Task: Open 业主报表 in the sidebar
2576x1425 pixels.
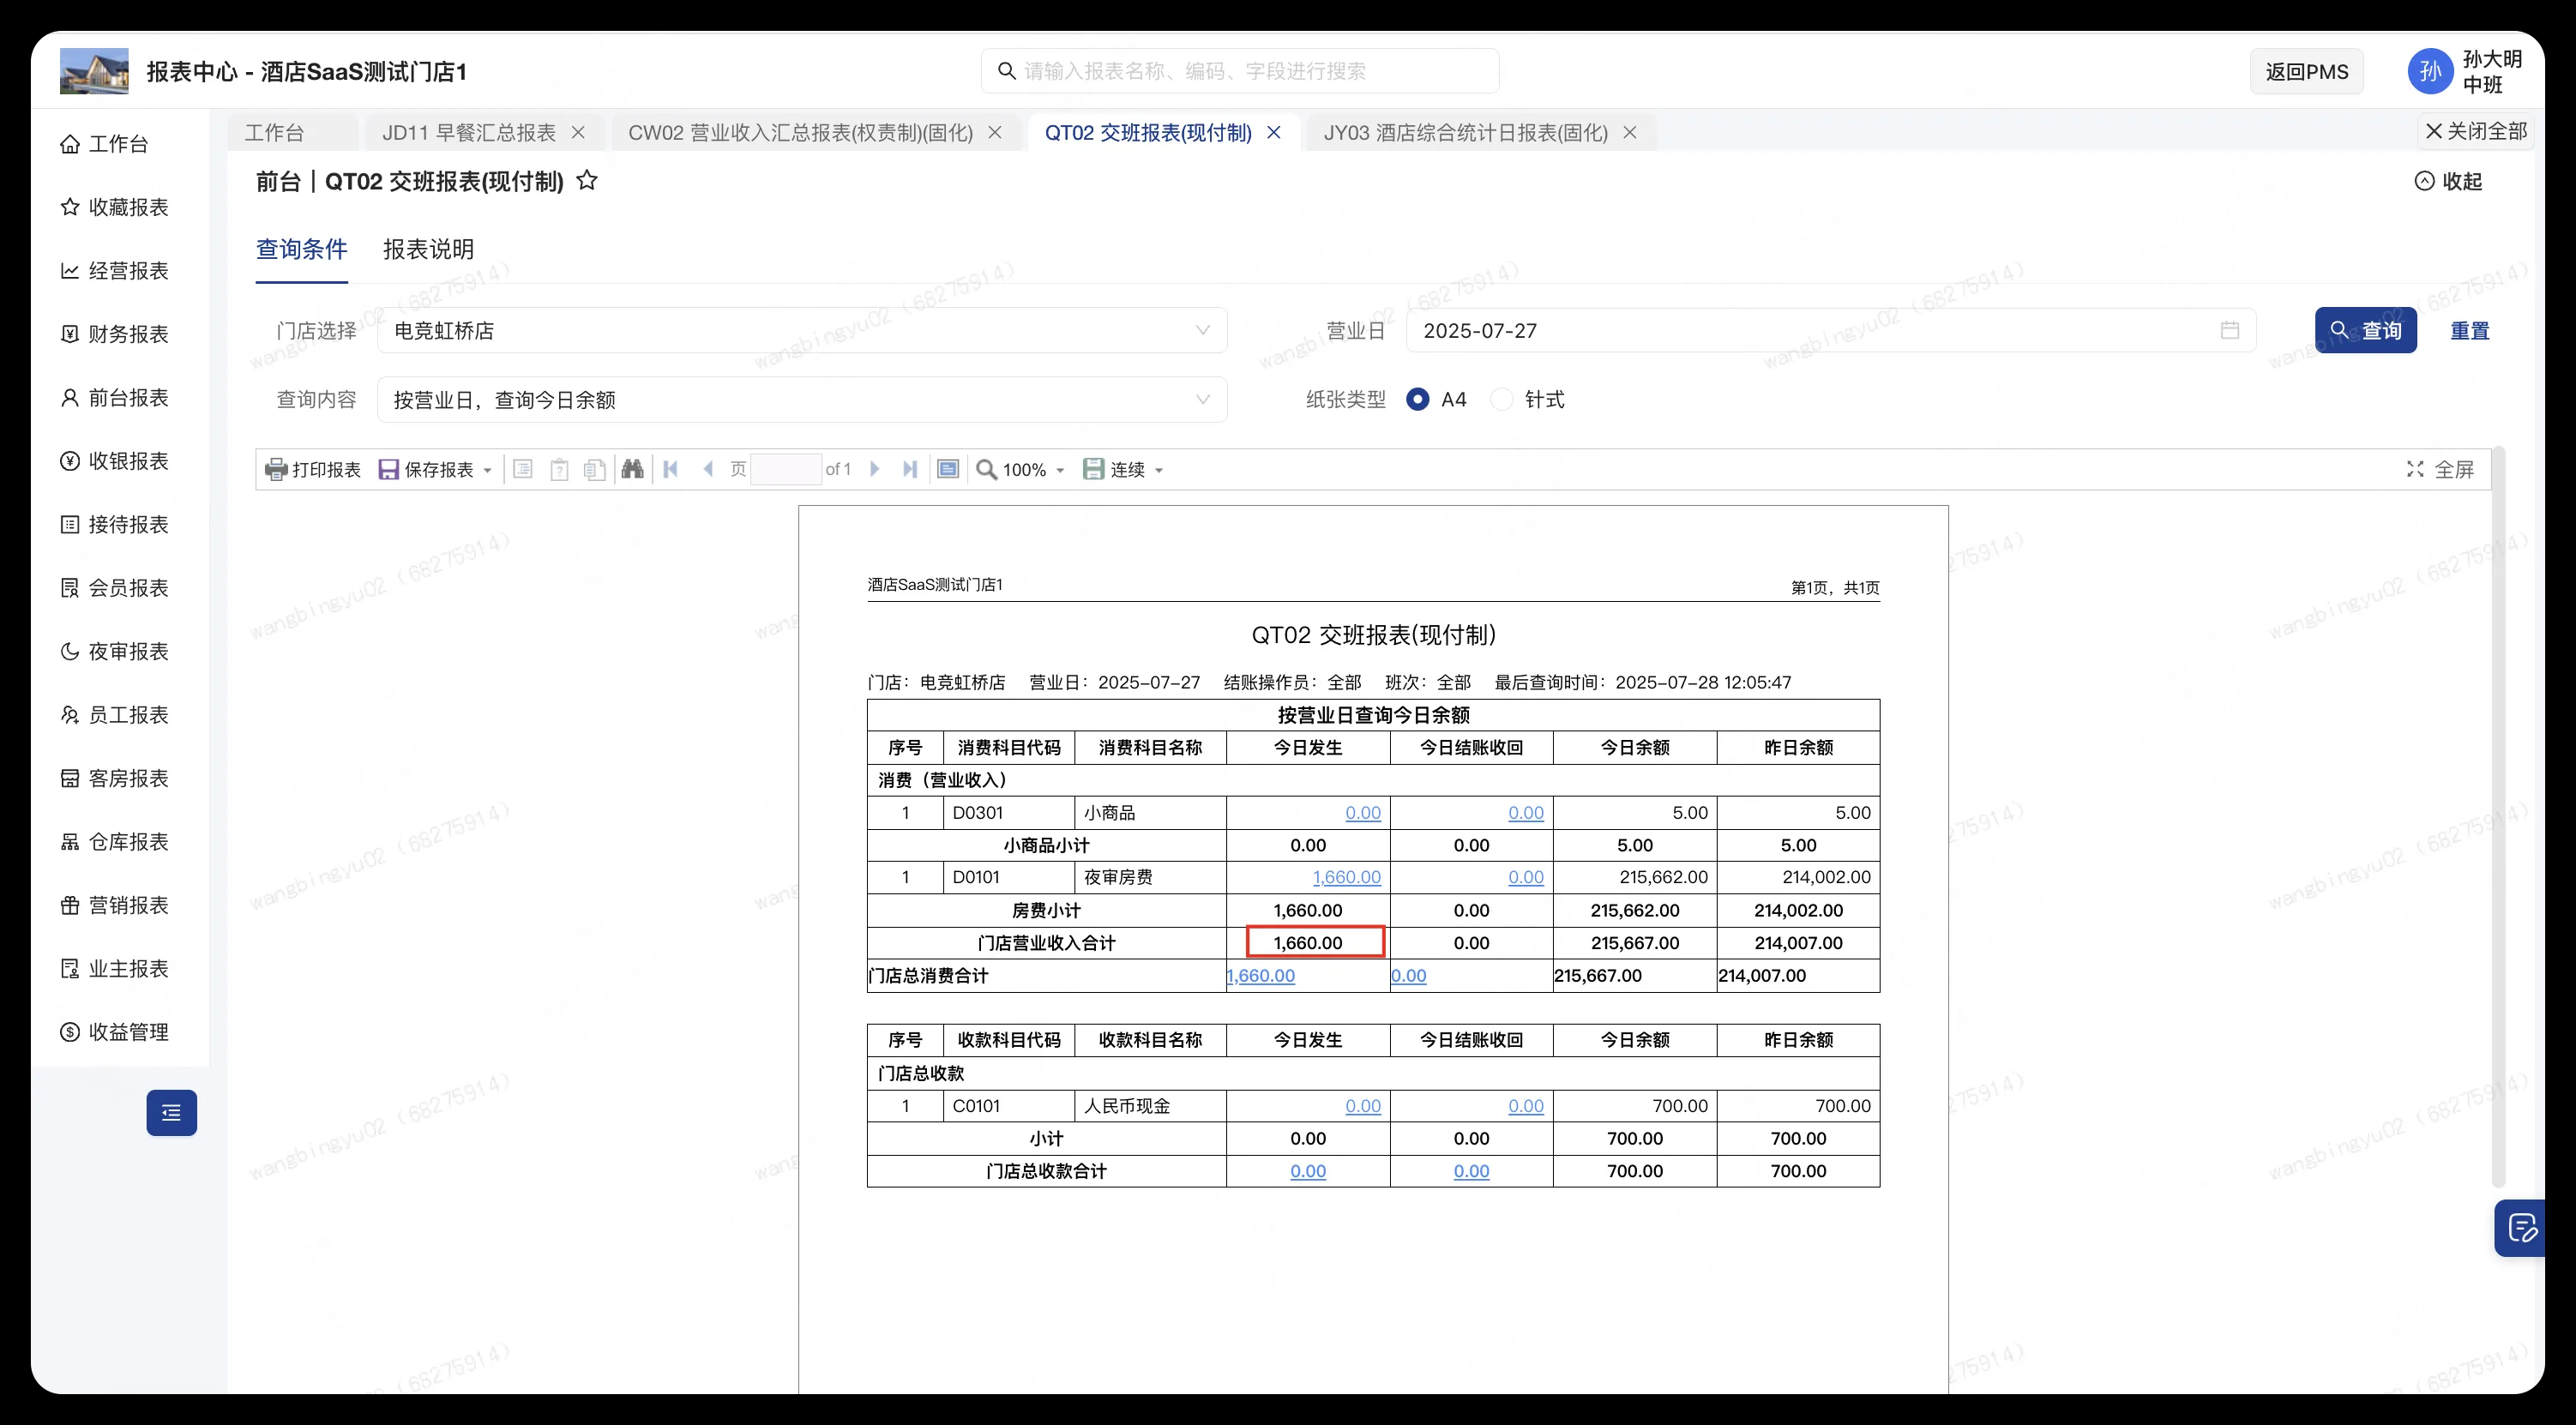Action: [114, 969]
